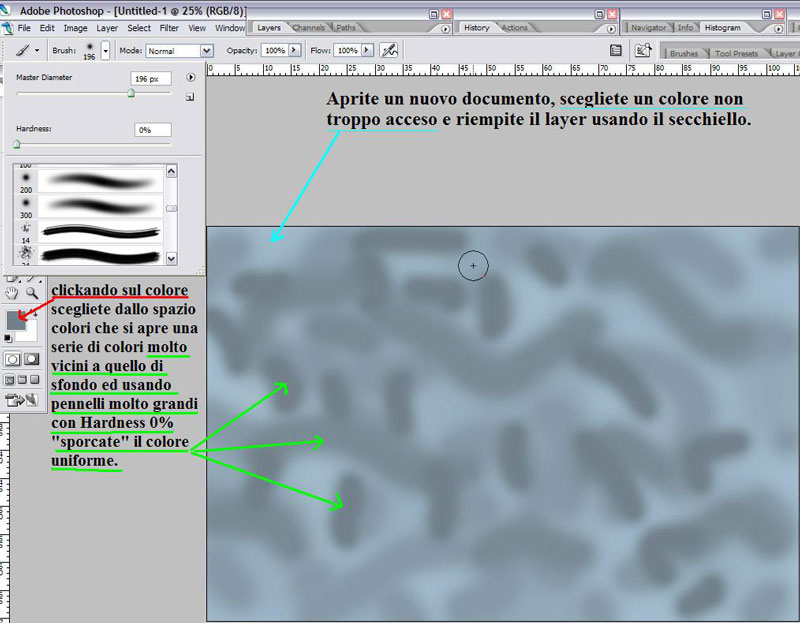Open the white background color swatch

(30, 333)
